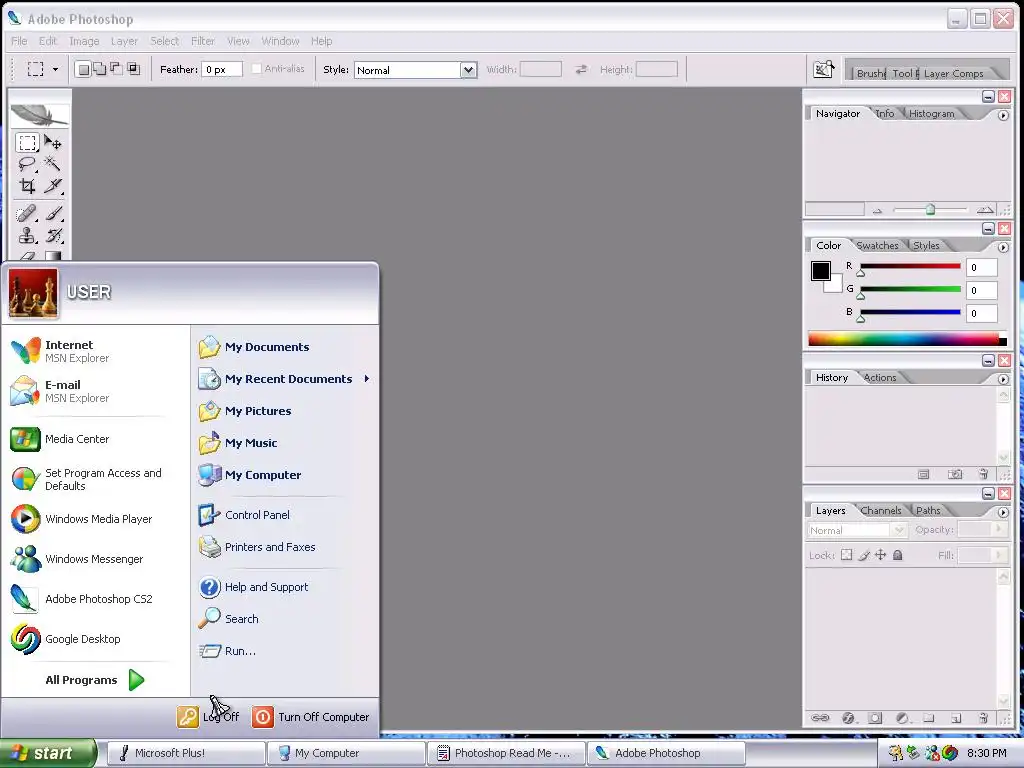This screenshot has width=1024, height=768.
Task: Select the Magic Wand tool
Action: pyautogui.click(x=54, y=164)
